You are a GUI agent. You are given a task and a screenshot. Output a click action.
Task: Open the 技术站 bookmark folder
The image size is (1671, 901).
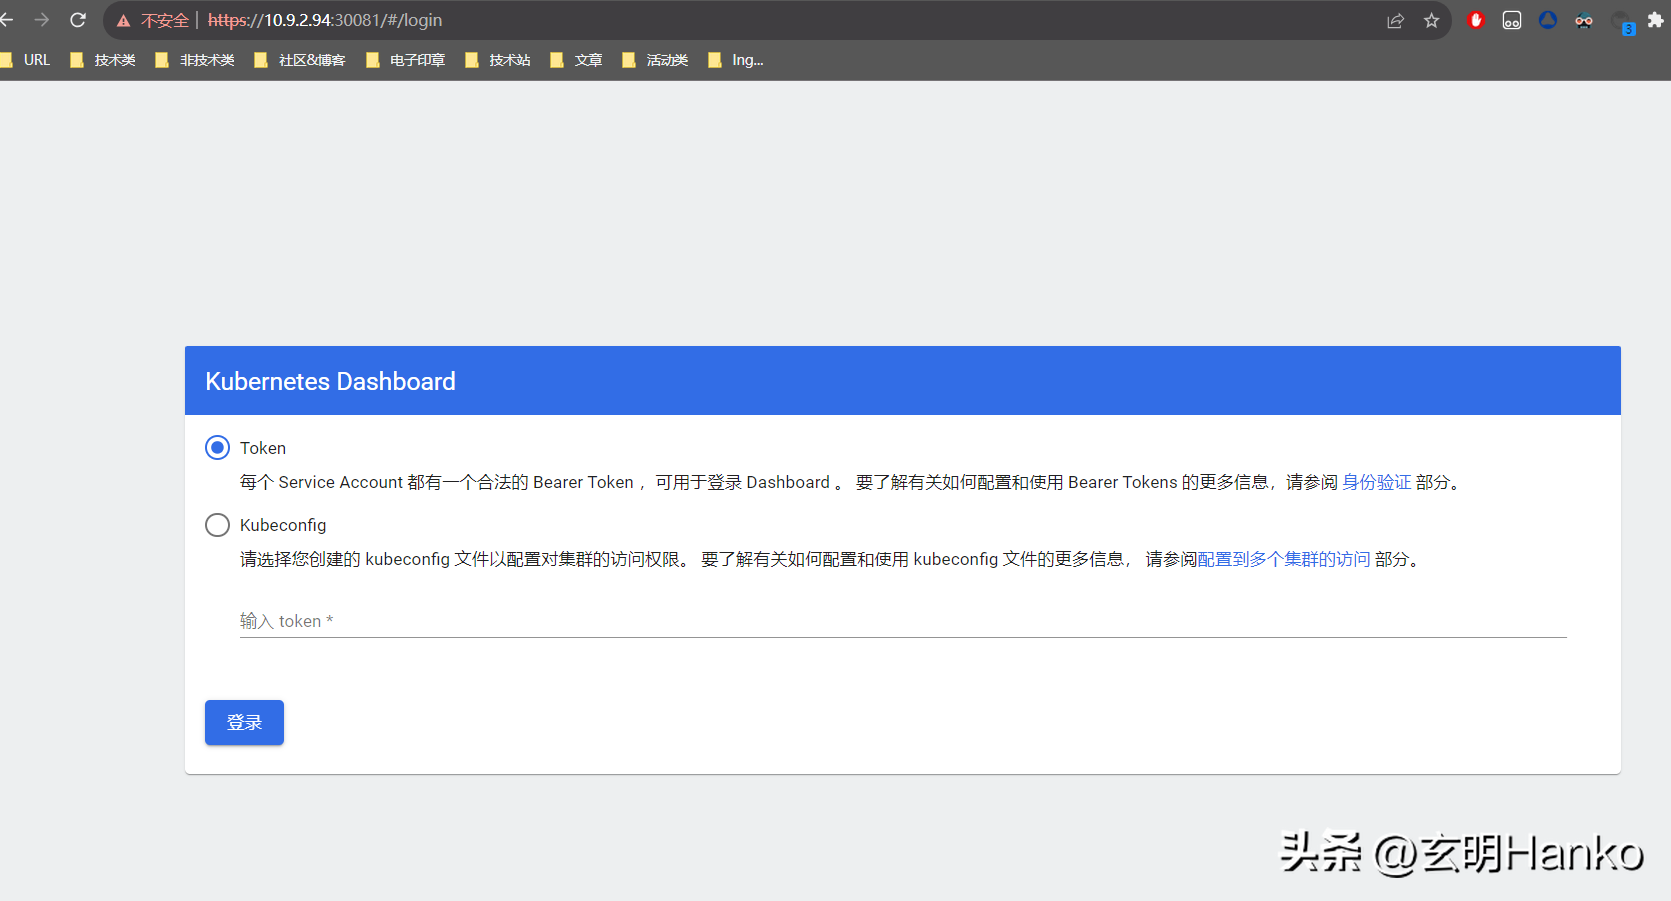[x=498, y=60]
